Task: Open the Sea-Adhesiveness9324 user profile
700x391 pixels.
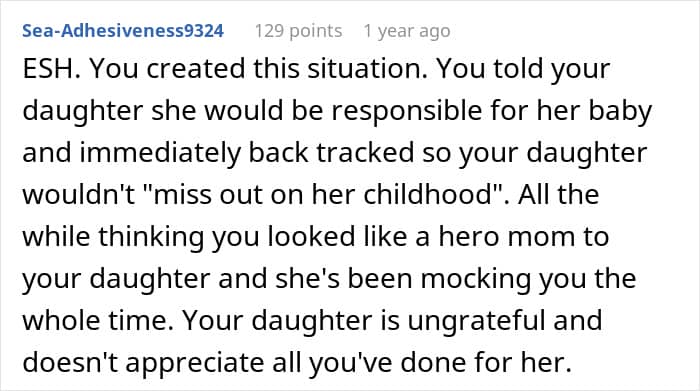Action: click(x=123, y=31)
